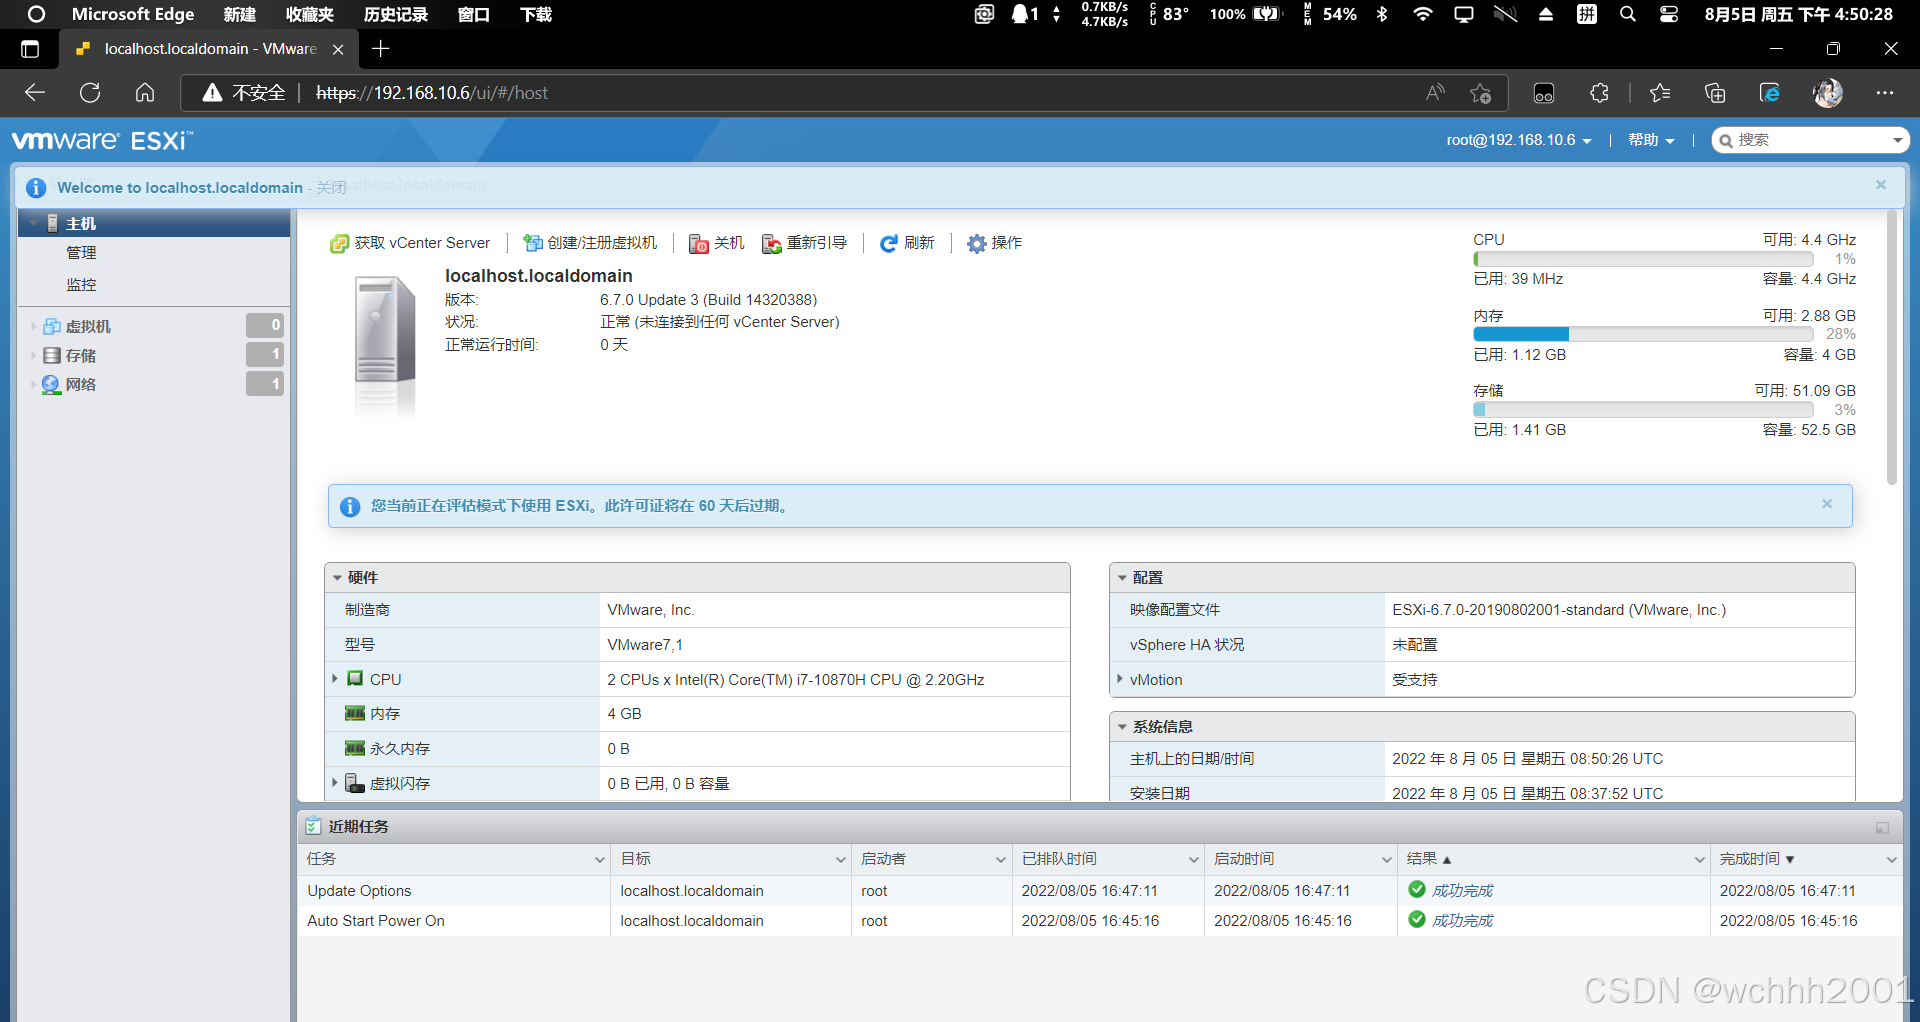Click the 刷新 refresh icon
1920x1022 pixels.
coord(889,243)
